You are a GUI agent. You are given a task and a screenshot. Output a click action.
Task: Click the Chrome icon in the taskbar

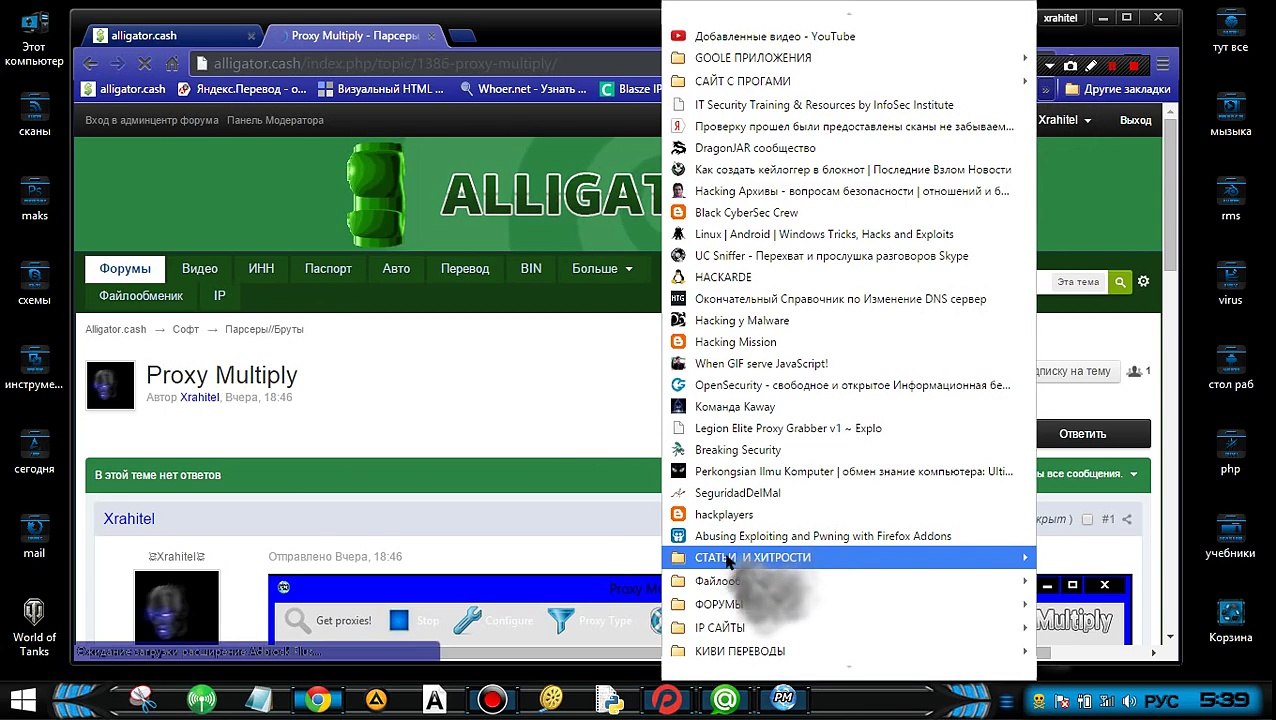tap(318, 700)
